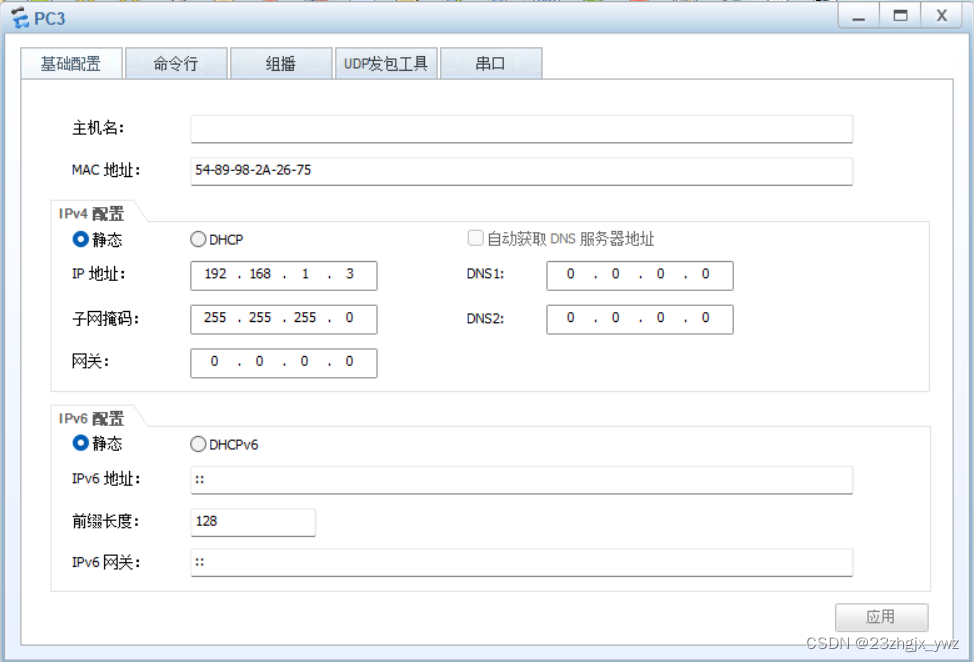Image resolution: width=974 pixels, height=662 pixels.
Task: Close the PC3 window
Action: coord(942,16)
